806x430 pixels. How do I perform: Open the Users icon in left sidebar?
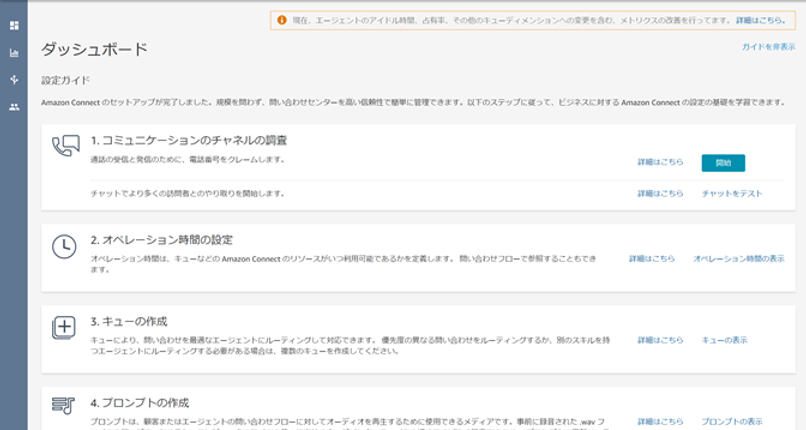pos(14,106)
